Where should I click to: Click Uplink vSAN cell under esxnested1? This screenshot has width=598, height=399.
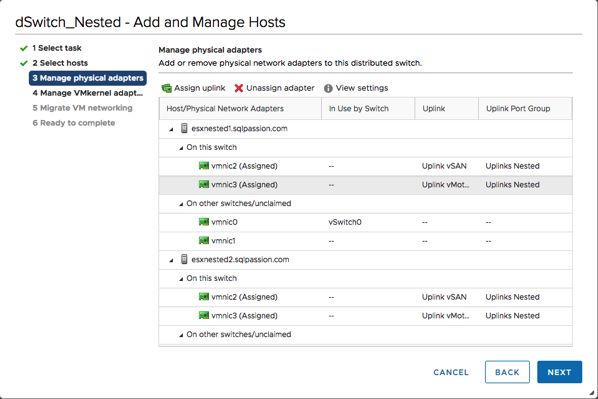(444, 166)
